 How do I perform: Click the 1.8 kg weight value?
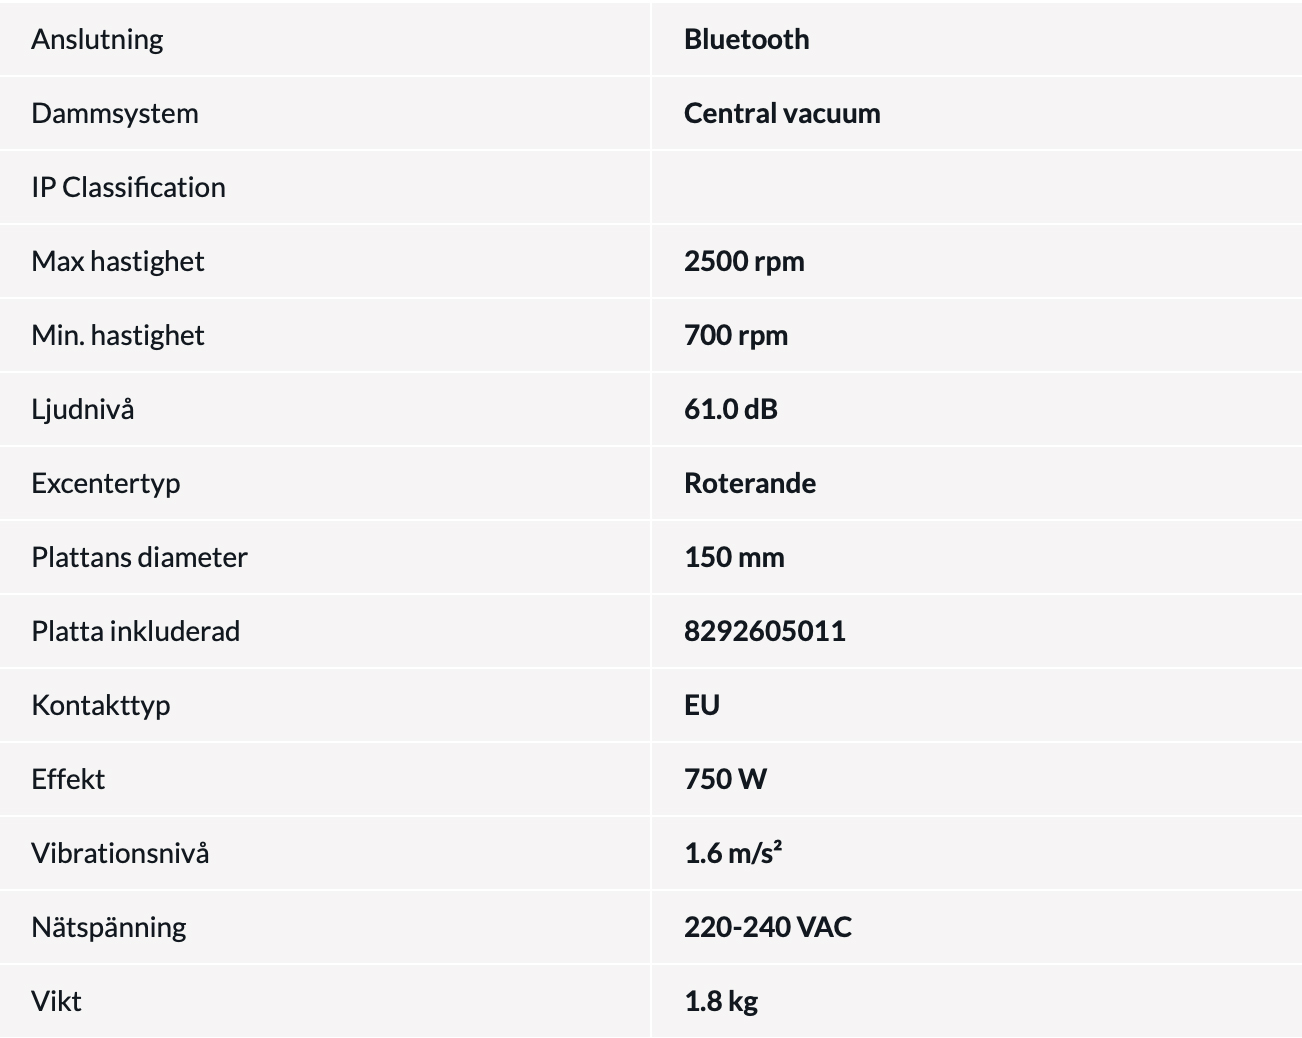(x=721, y=1001)
